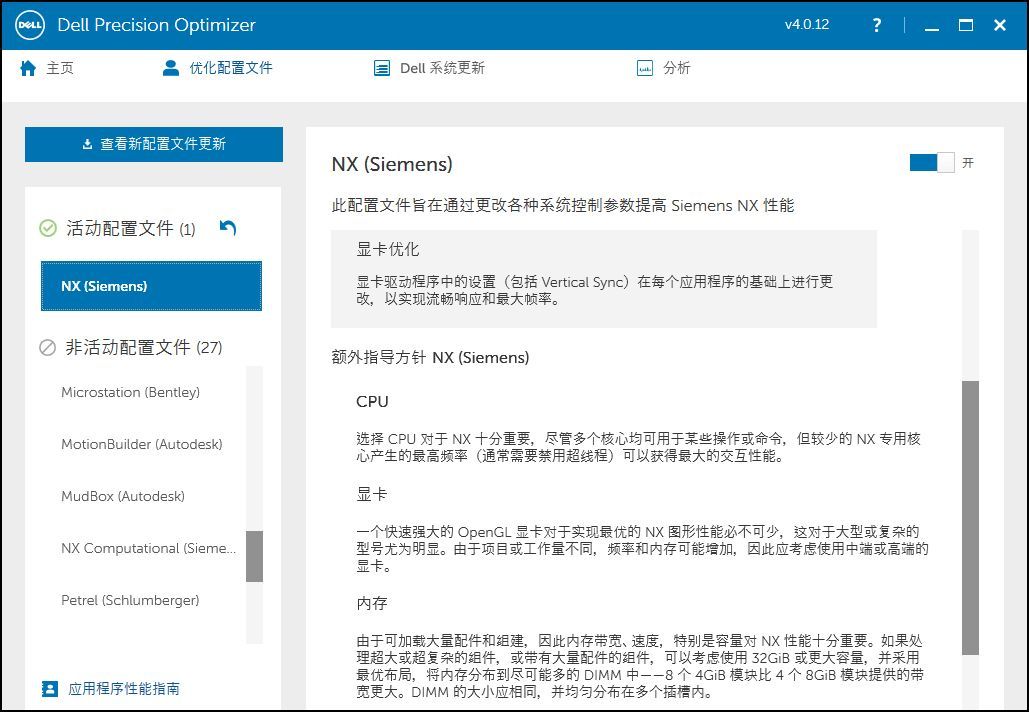Click the undo arrow next to 活动配置文件
Image resolution: width=1029 pixels, height=712 pixels.
click(x=228, y=228)
